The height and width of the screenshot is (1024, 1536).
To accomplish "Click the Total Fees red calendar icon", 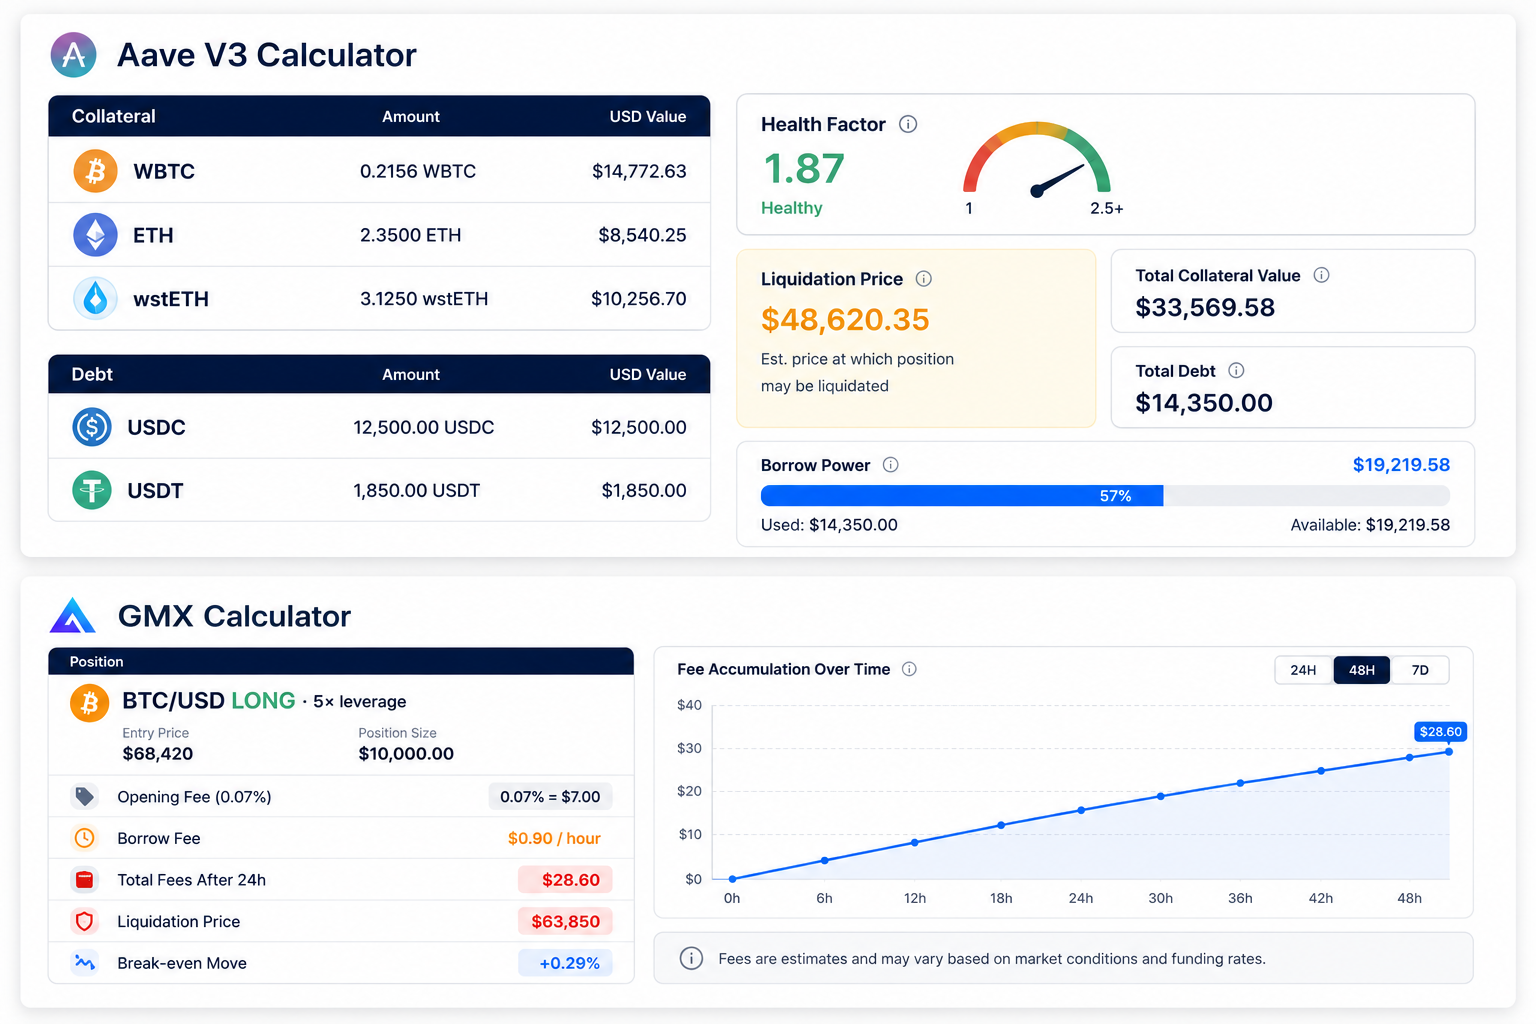I will (85, 880).
